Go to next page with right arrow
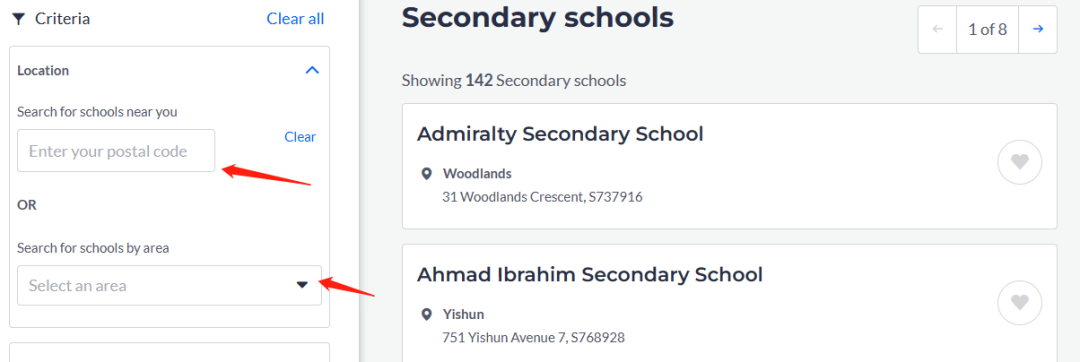 [x=1038, y=29]
